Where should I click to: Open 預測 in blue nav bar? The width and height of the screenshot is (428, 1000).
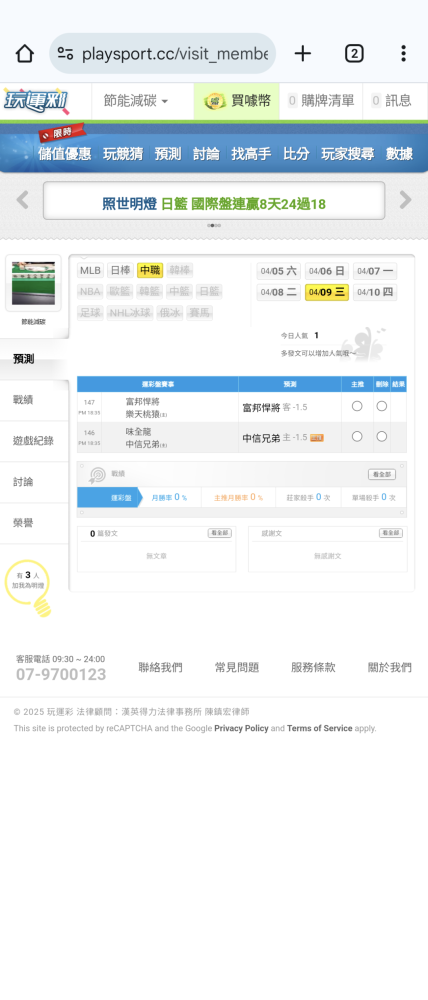click(x=168, y=154)
